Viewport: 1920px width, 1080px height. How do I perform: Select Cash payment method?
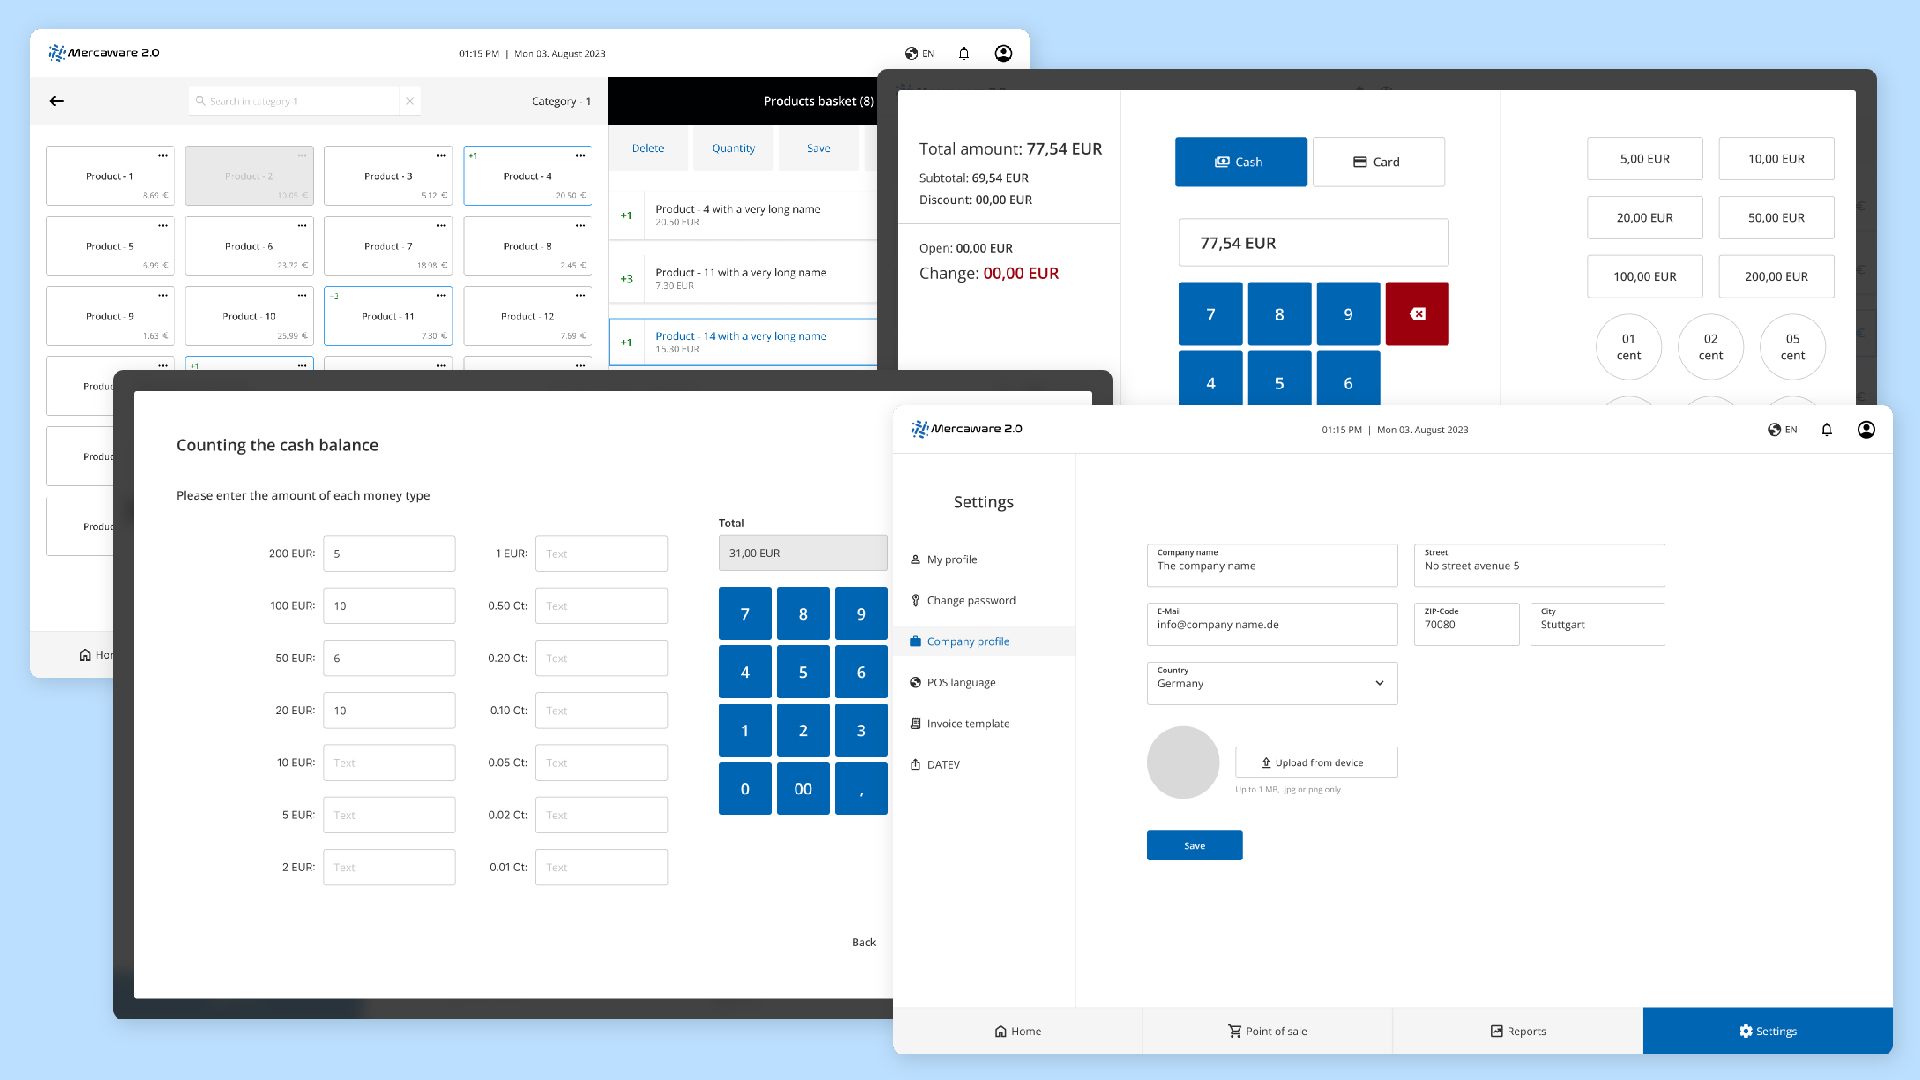tap(1240, 162)
